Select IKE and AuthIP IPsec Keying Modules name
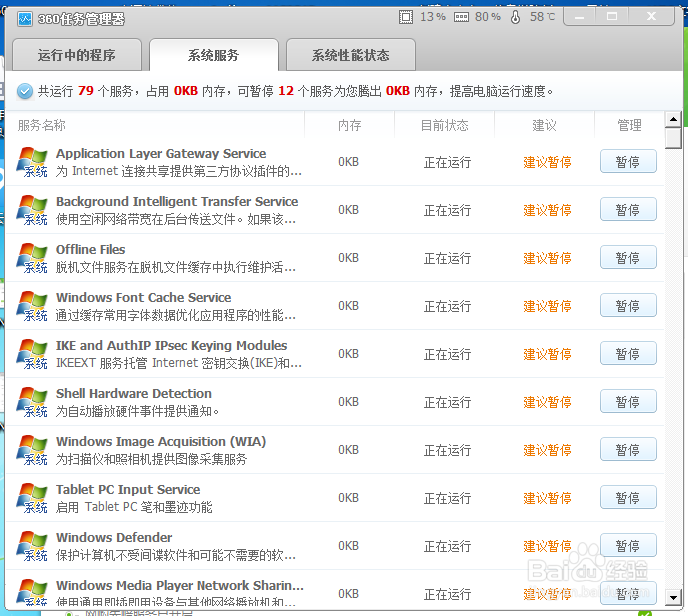Screen dimensions: 688x616 (172, 346)
